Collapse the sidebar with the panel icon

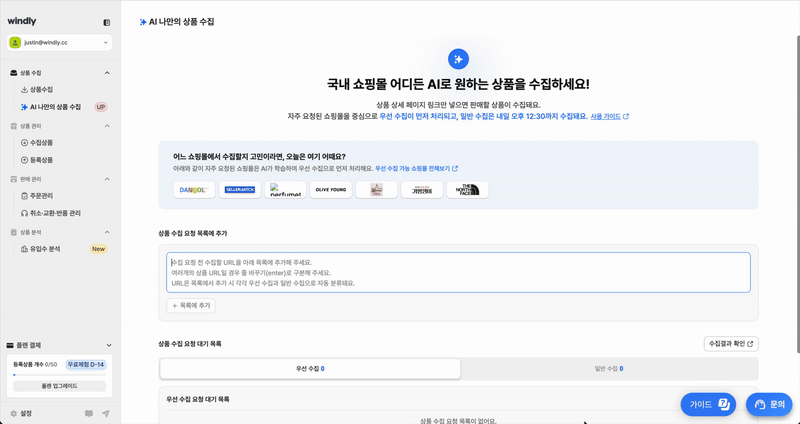pyautogui.click(x=106, y=22)
